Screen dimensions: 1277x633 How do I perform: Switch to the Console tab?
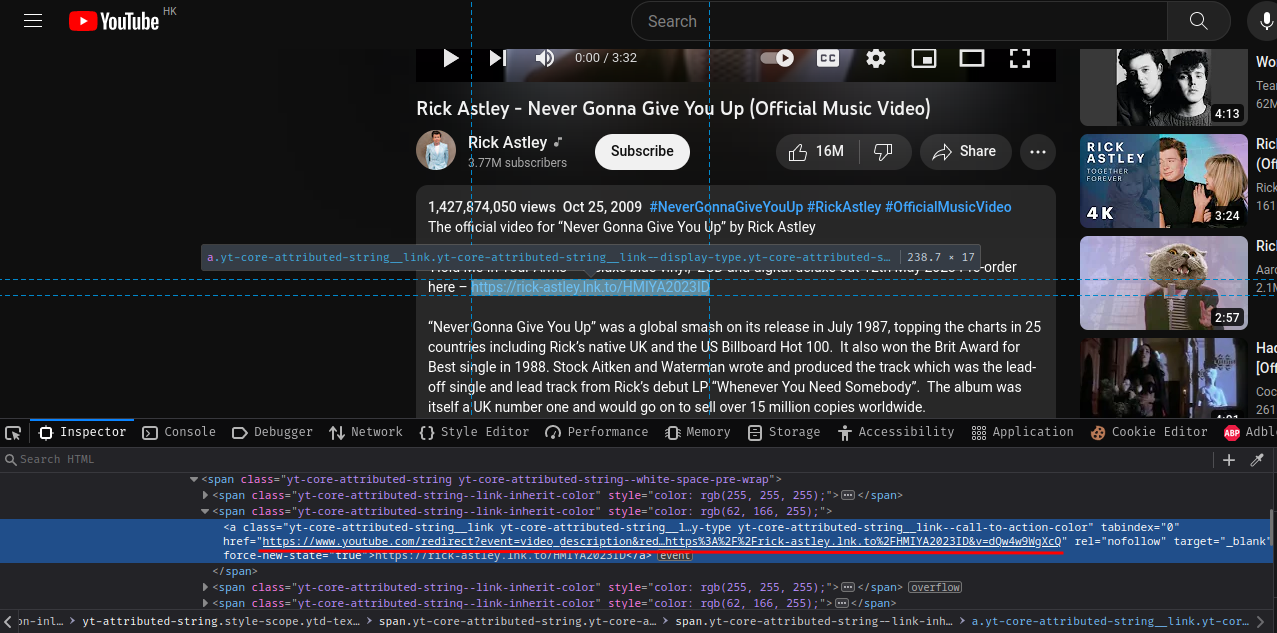(x=179, y=432)
